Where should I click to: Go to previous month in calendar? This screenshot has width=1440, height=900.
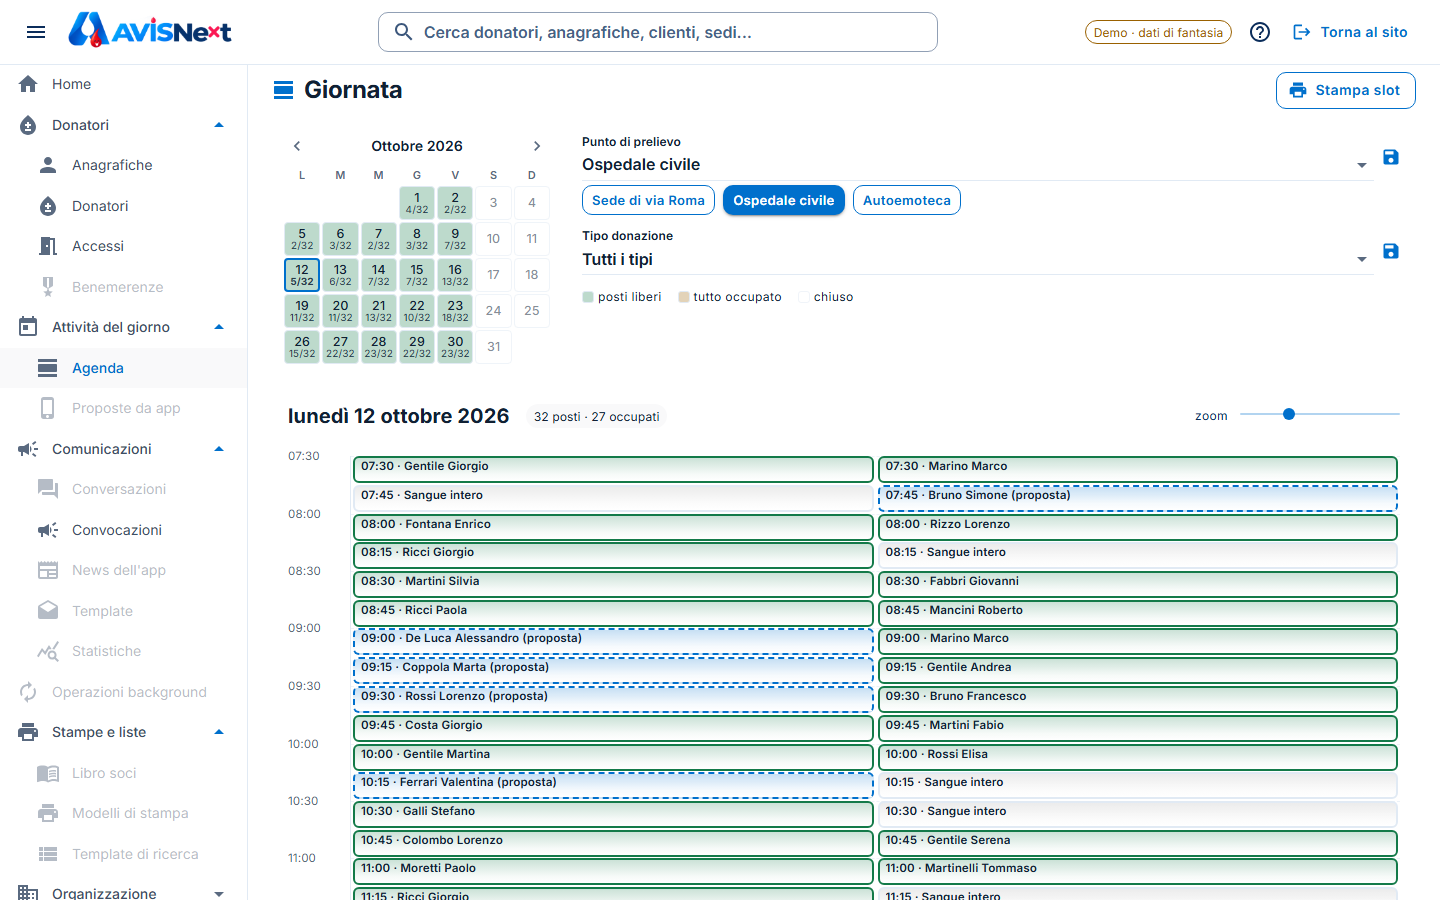297,146
